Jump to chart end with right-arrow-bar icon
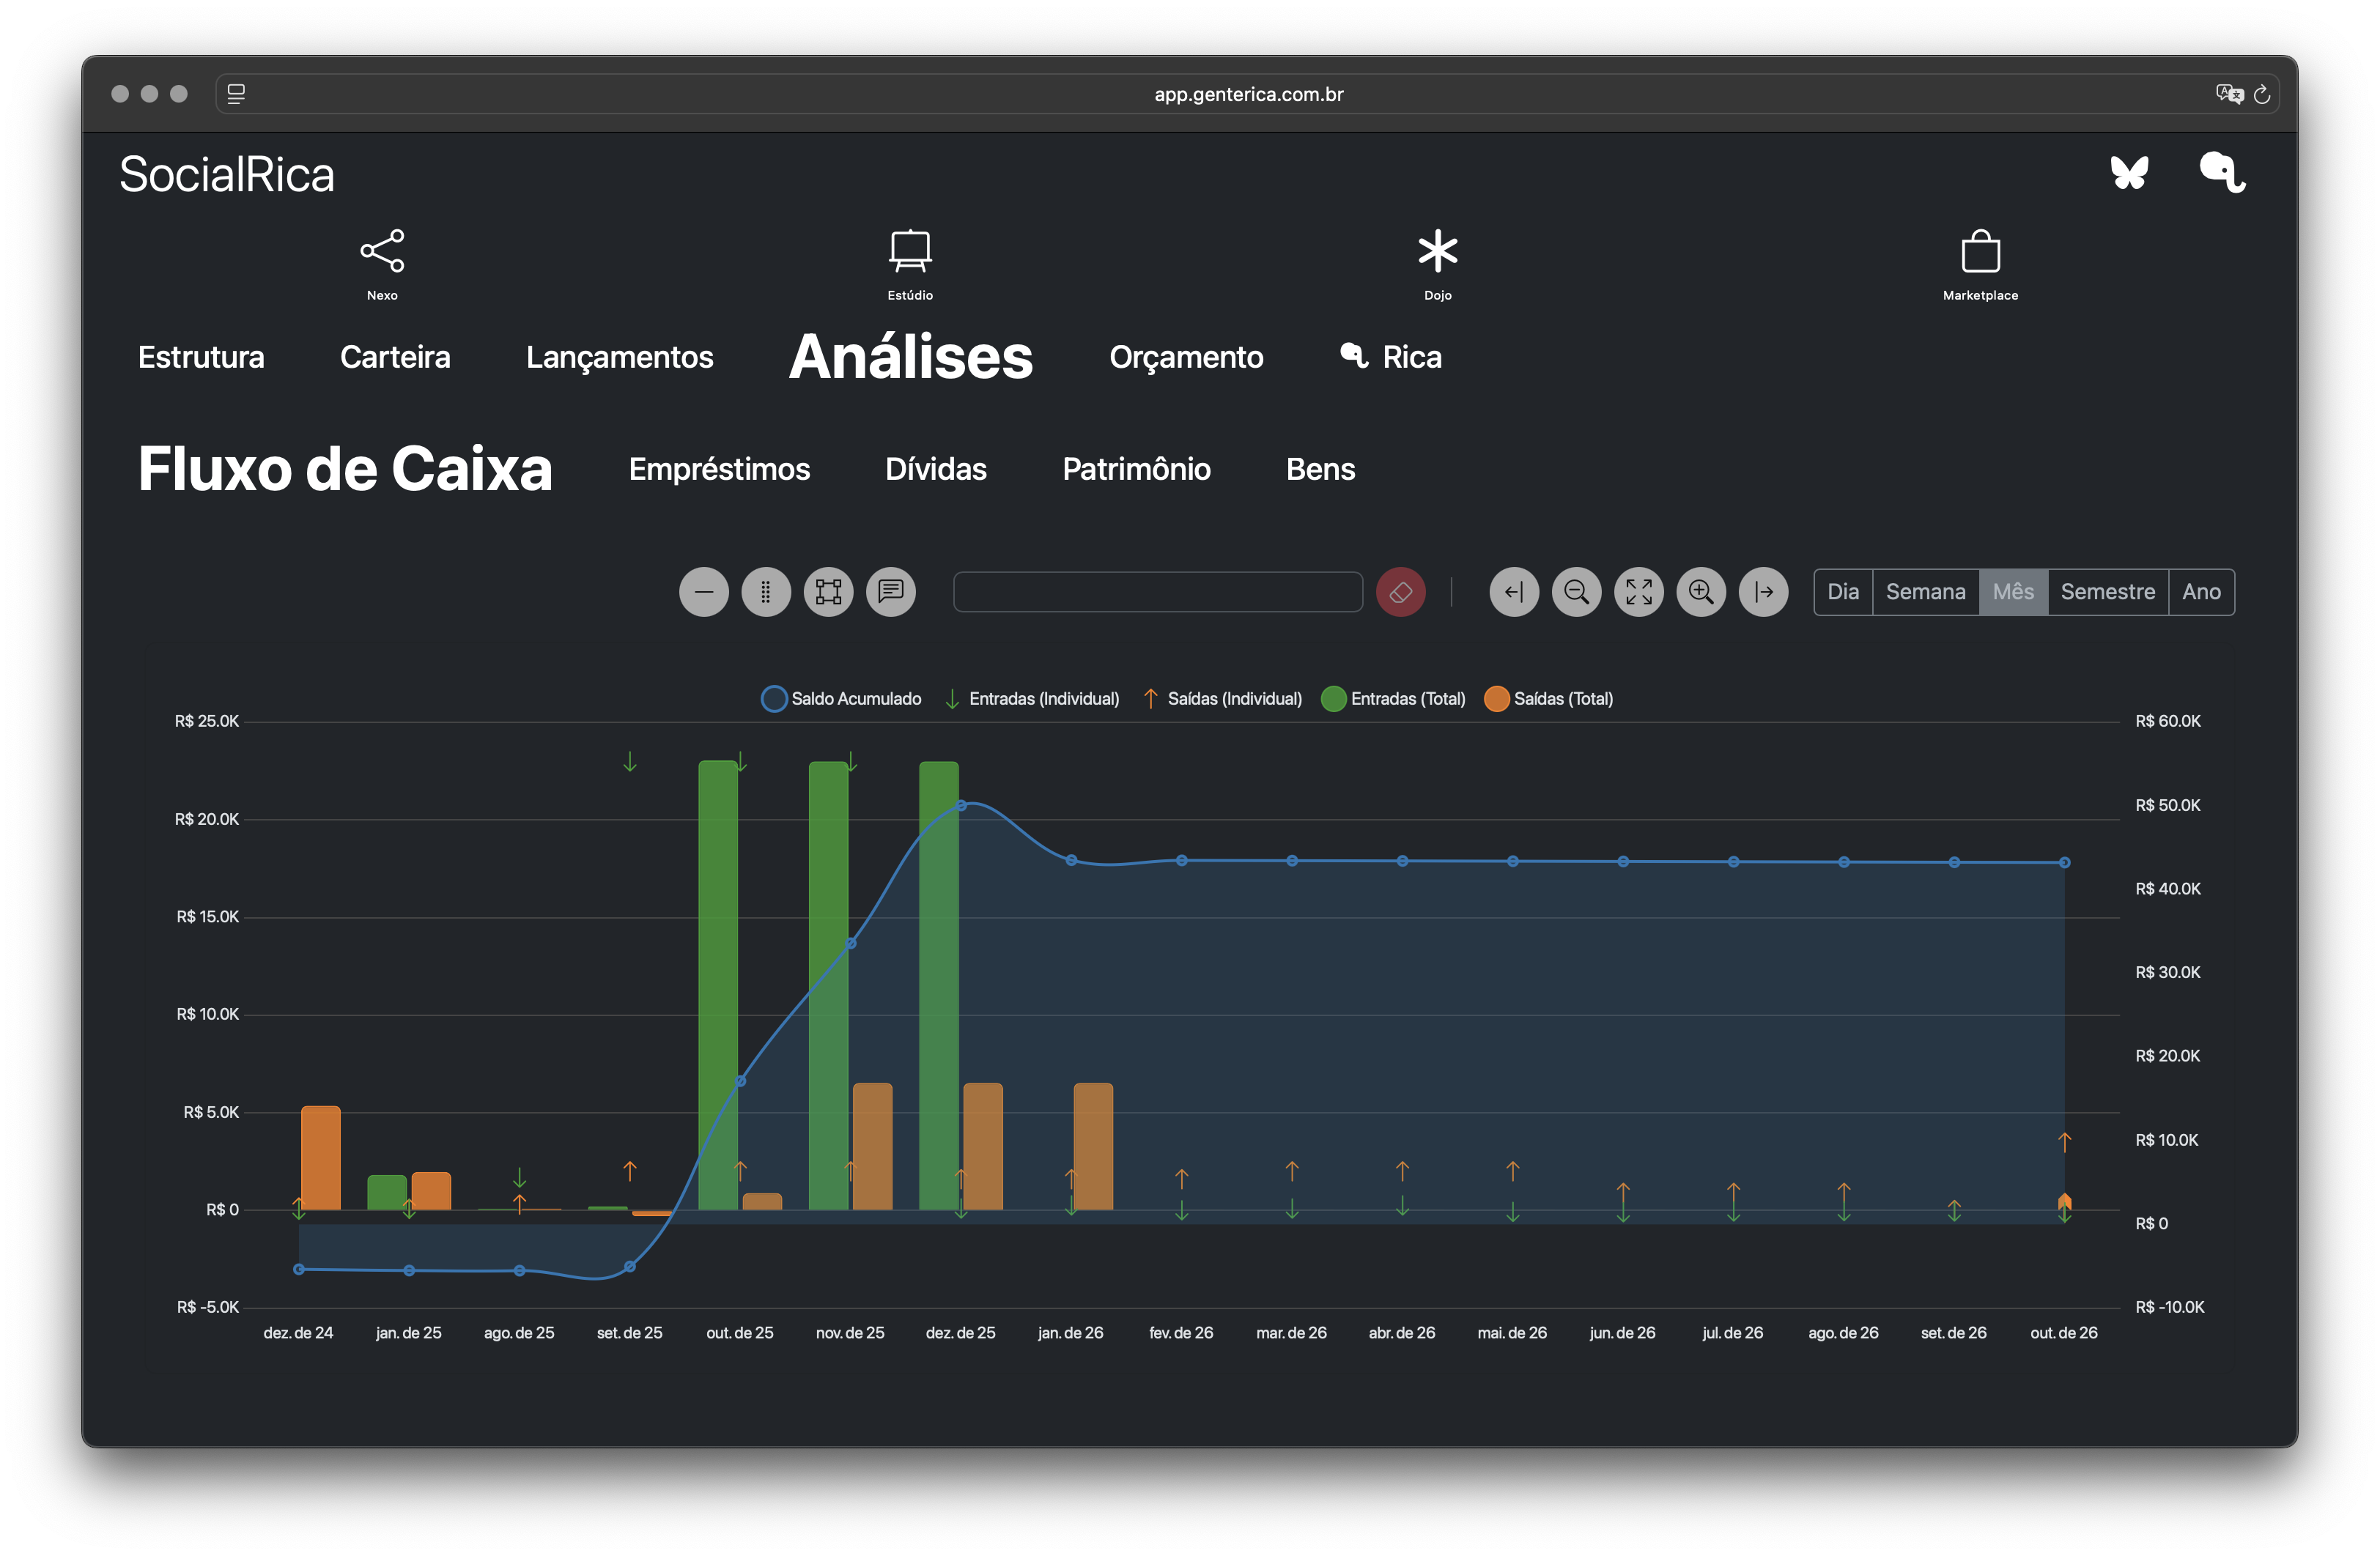 point(1763,592)
